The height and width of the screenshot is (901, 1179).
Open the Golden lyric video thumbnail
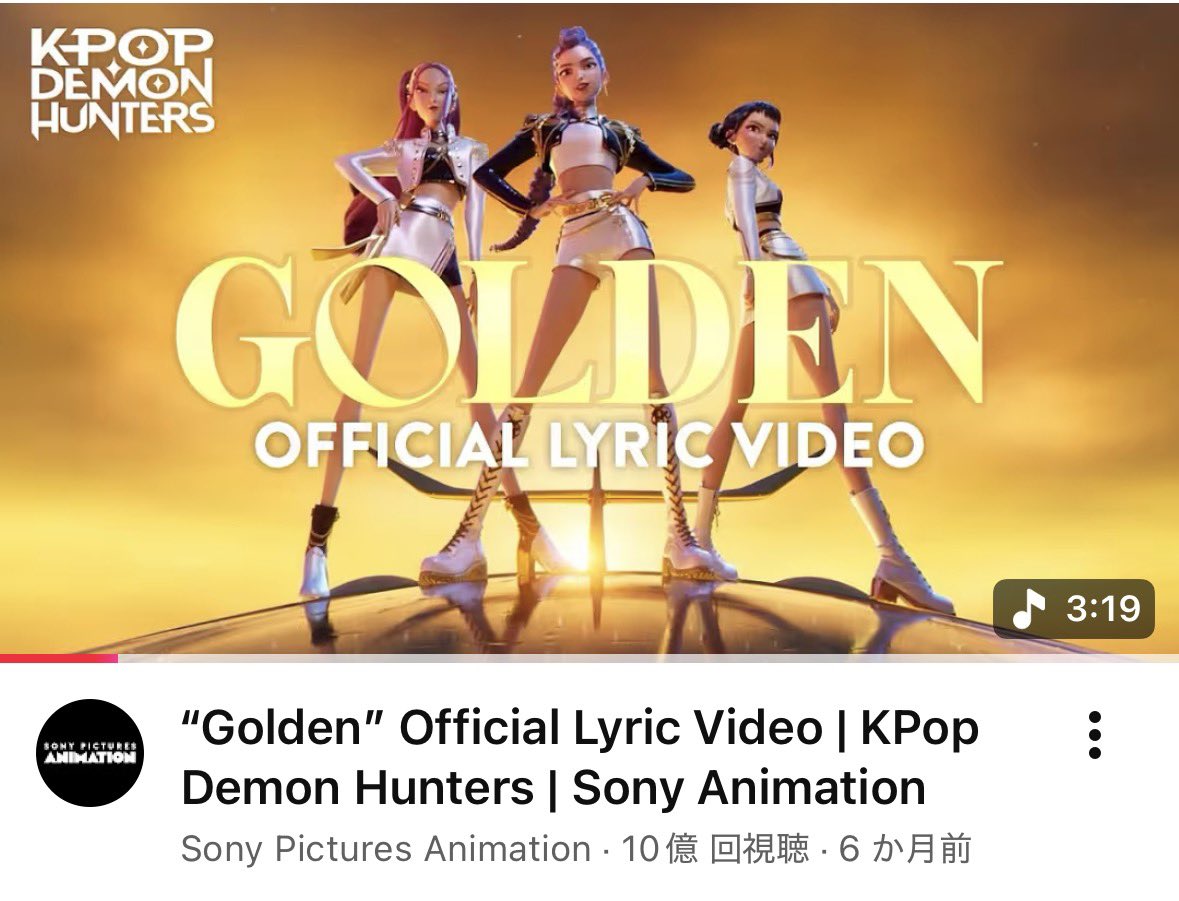pyautogui.click(x=590, y=329)
